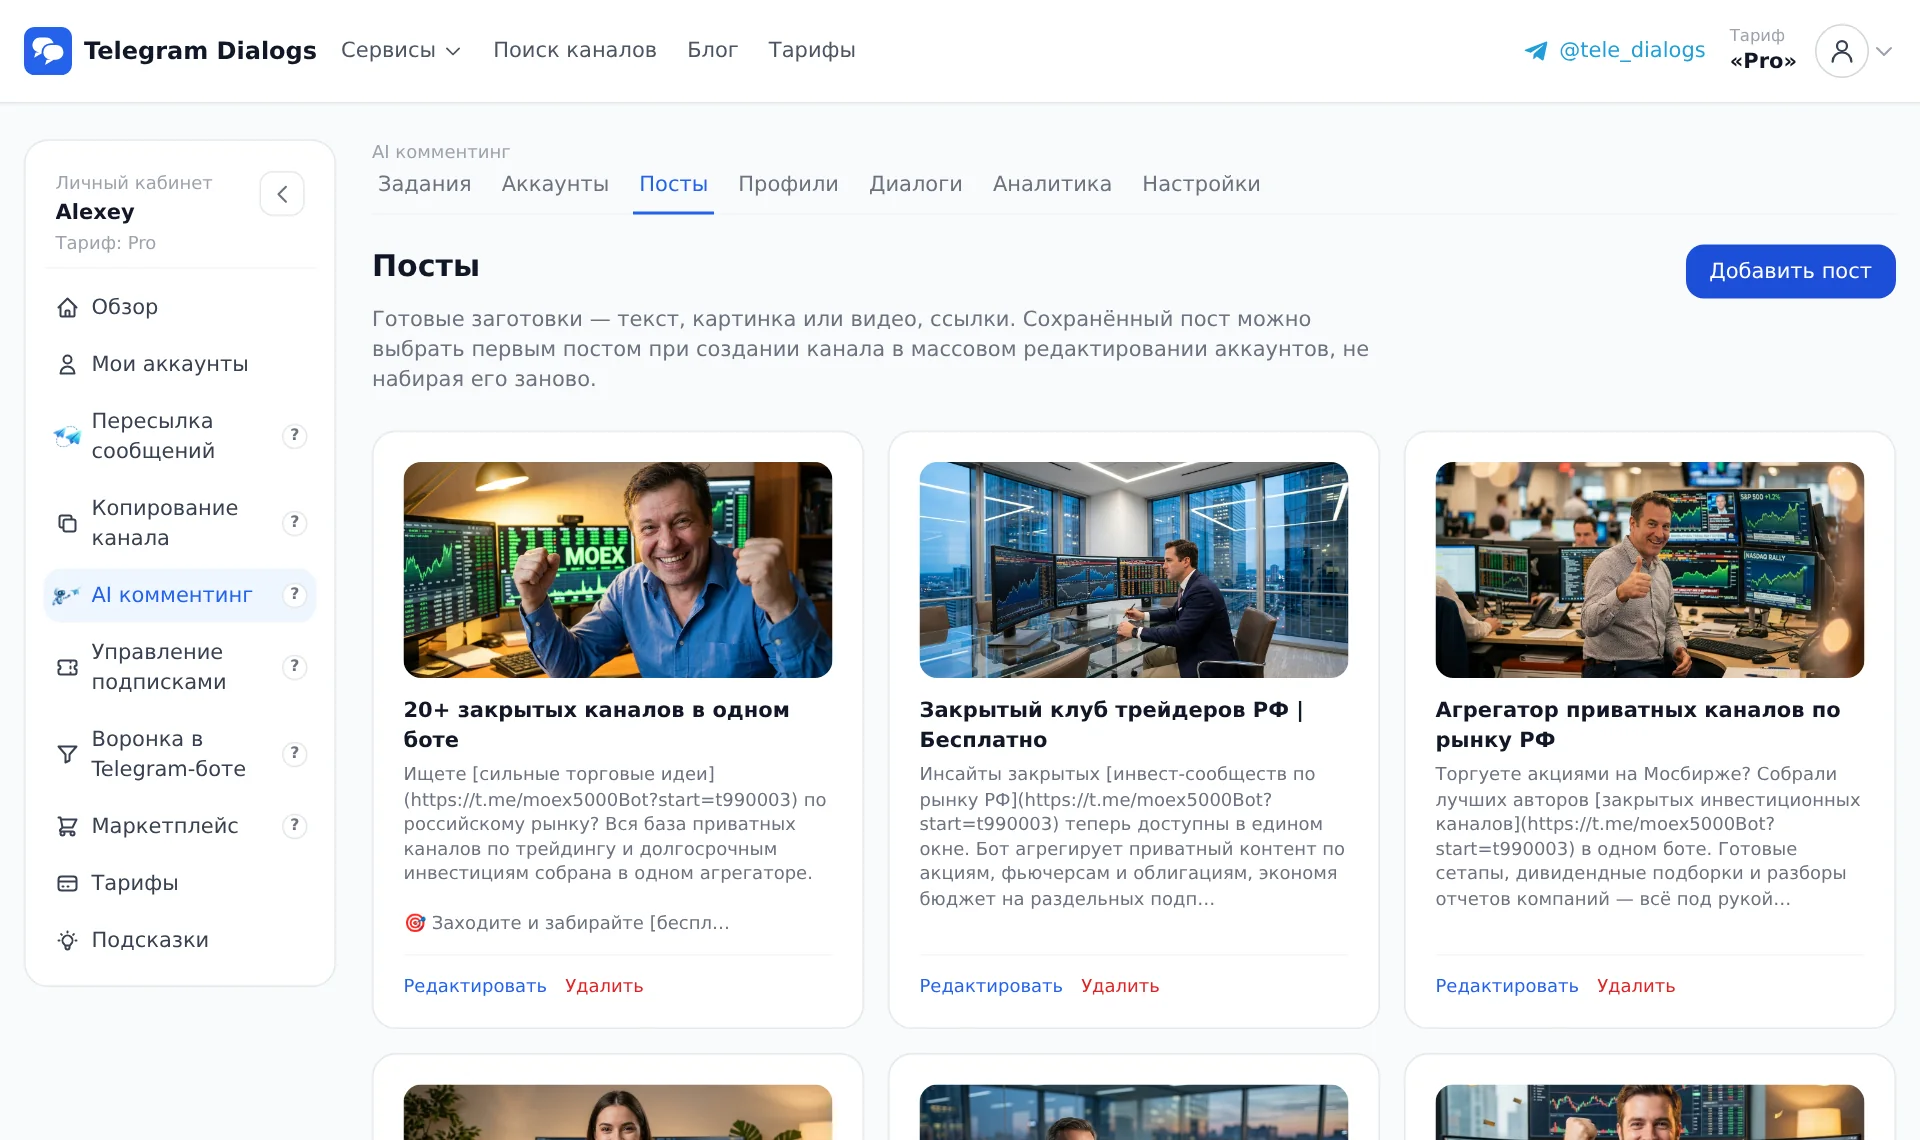Click the Telegram paper plane icon
This screenshot has width=1920, height=1140.
[x=1536, y=51]
